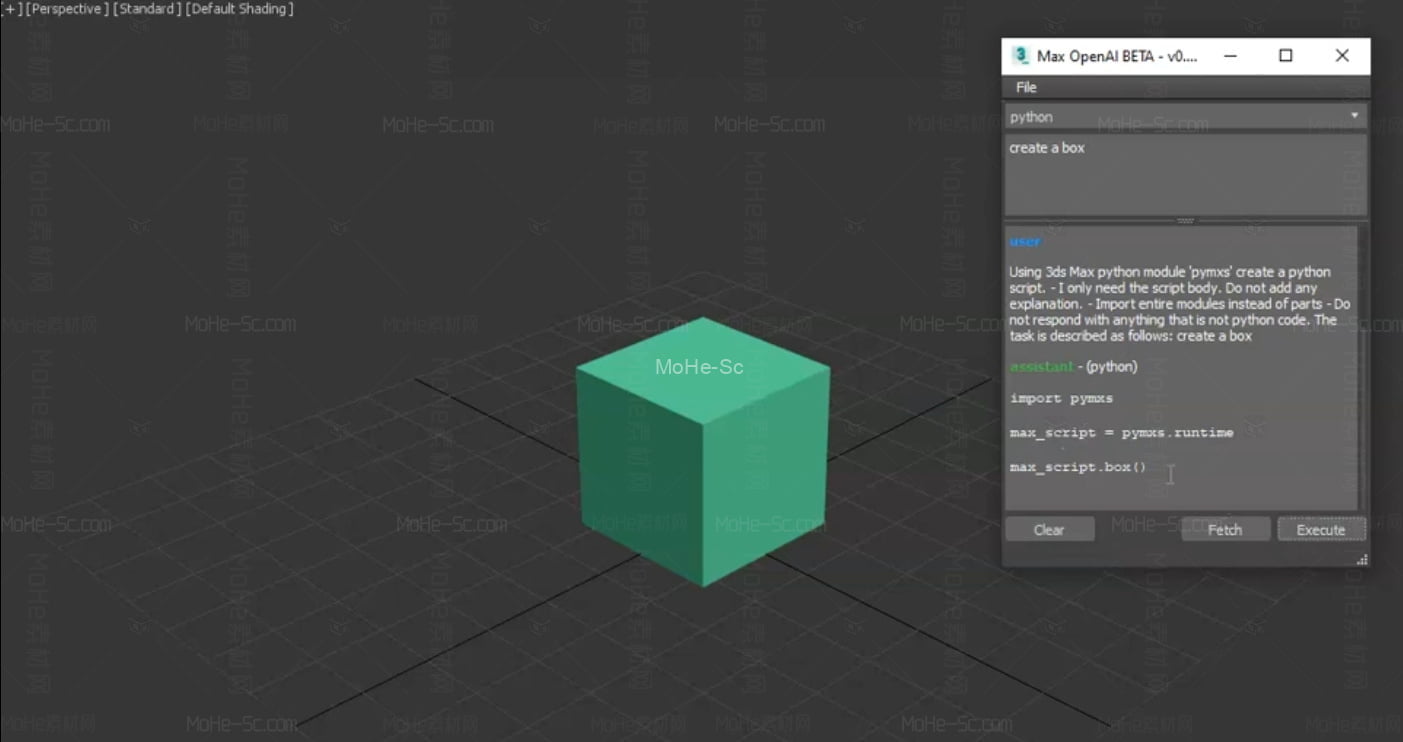The image size is (1403, 742).
Task: Minimize the Max OpenAI BETA window
Action: click(x=1230, y=56)
